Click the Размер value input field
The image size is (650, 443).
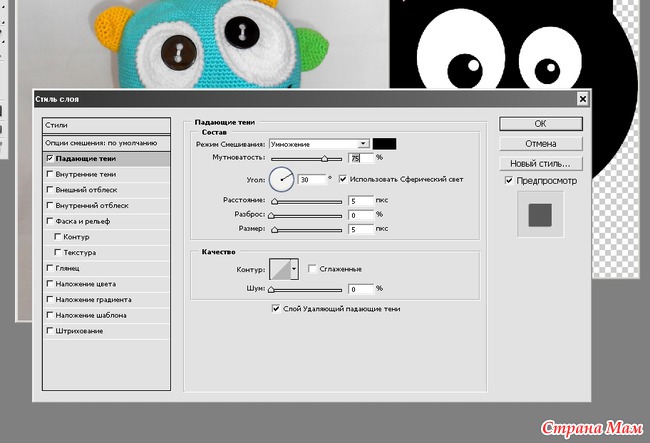359,230
